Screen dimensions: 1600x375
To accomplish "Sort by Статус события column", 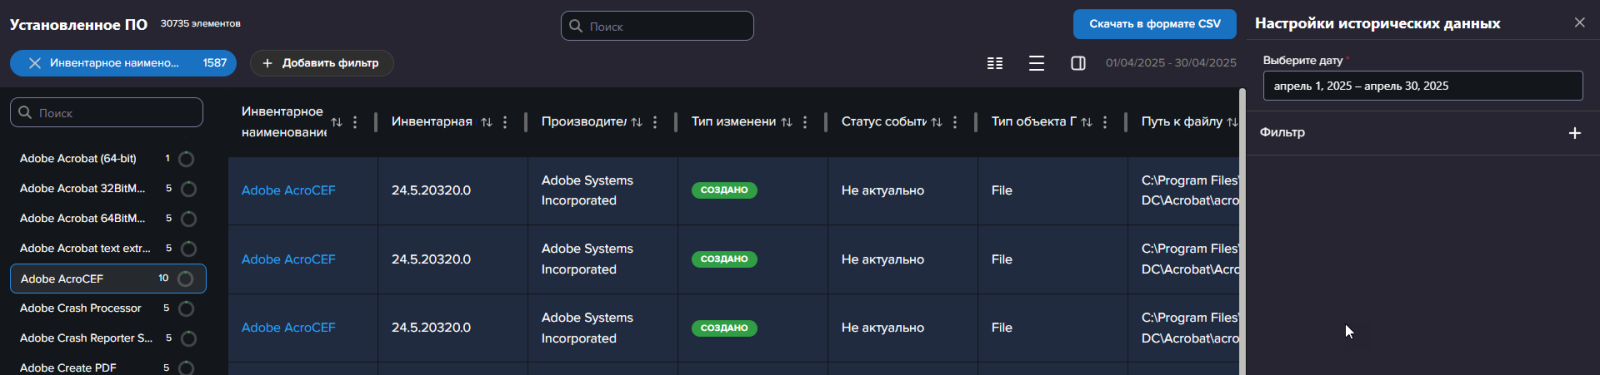I will 937,122.
